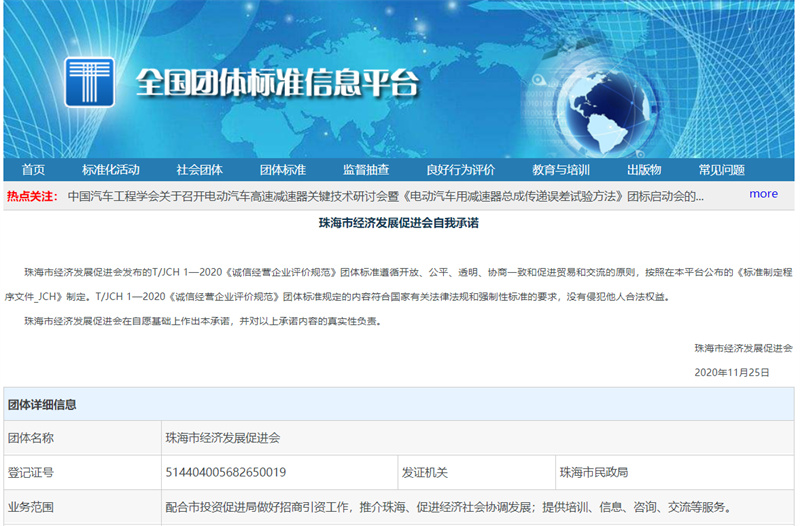This screenshot has width=800, height=526.
Task: Click the 团体名称 label cell
Action: 82,438
